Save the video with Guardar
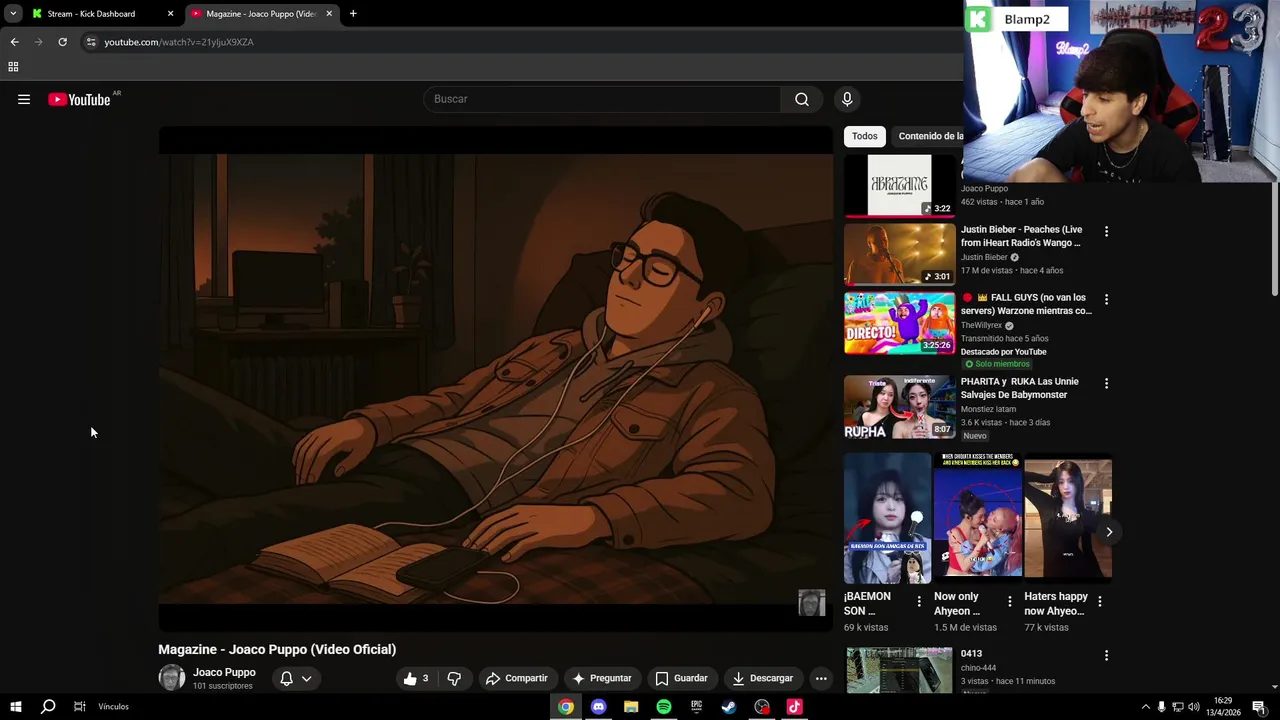This screenshot has height=720, width=1280. [x=681, y=678]
